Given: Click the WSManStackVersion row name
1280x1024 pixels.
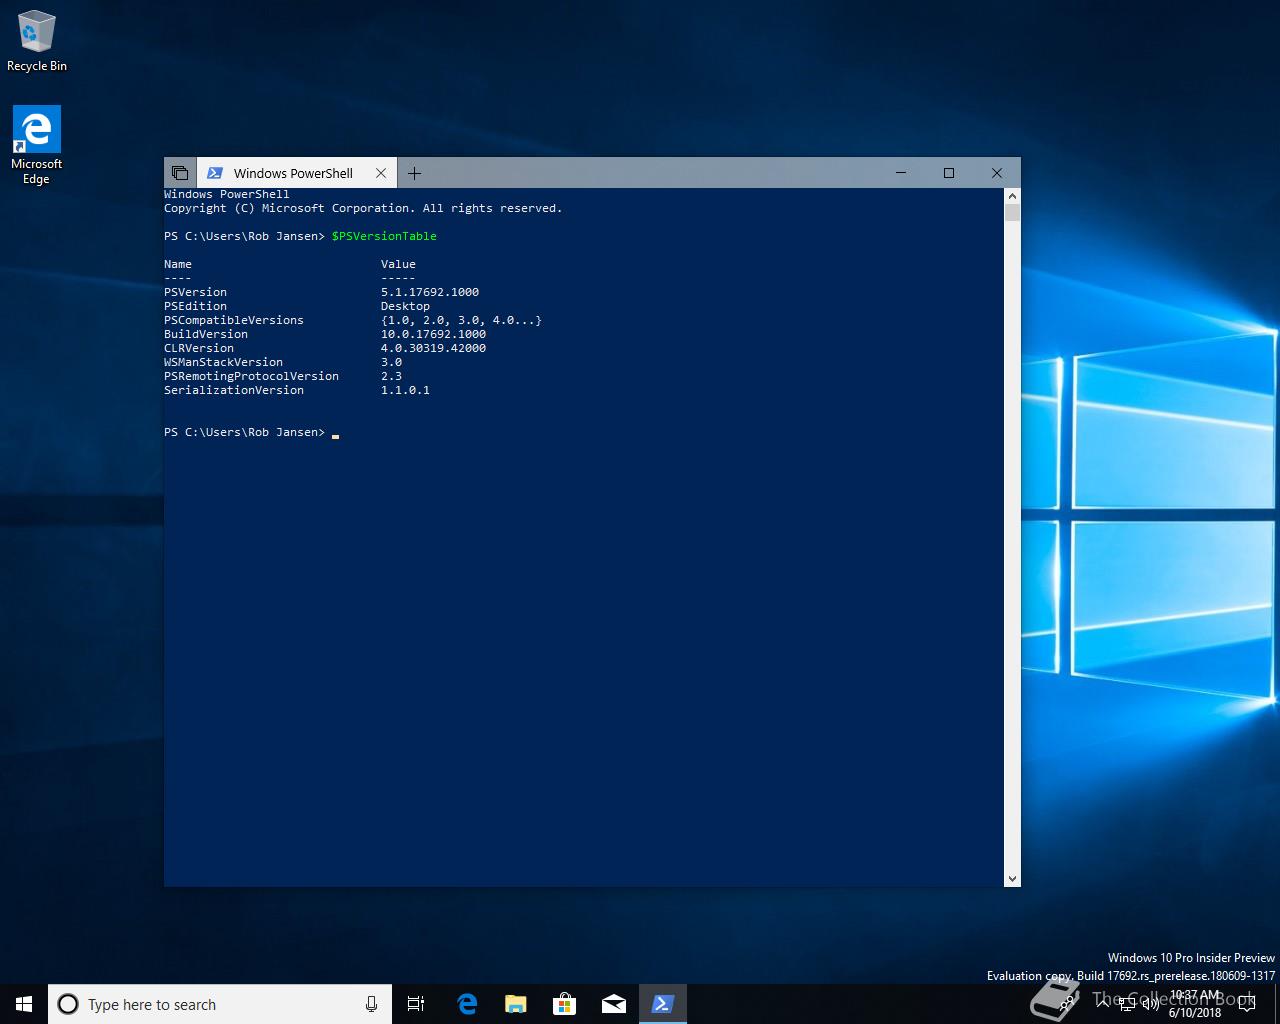Looking at the screenshot, I should (x=223, y=362).
